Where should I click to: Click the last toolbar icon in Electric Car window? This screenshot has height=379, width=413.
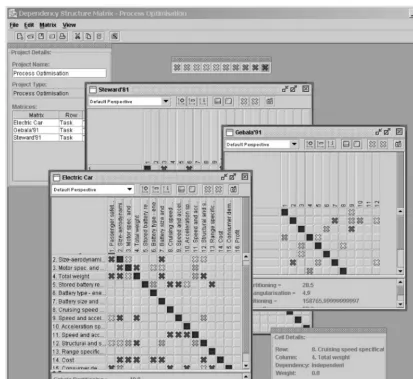(x=233, y=190)
